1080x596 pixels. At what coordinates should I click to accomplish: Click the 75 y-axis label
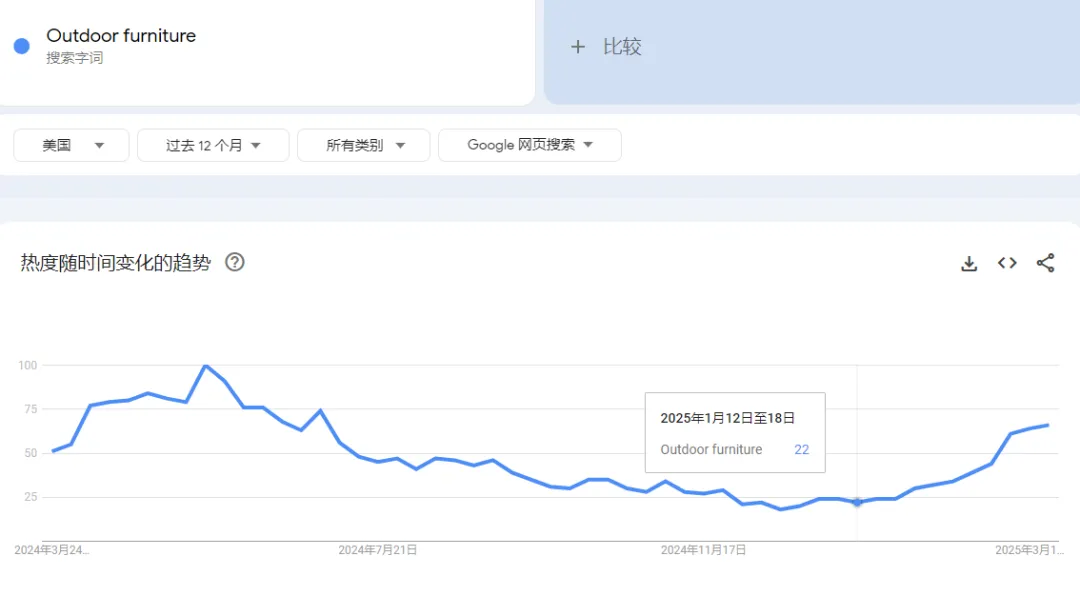[x=30, y=409]
